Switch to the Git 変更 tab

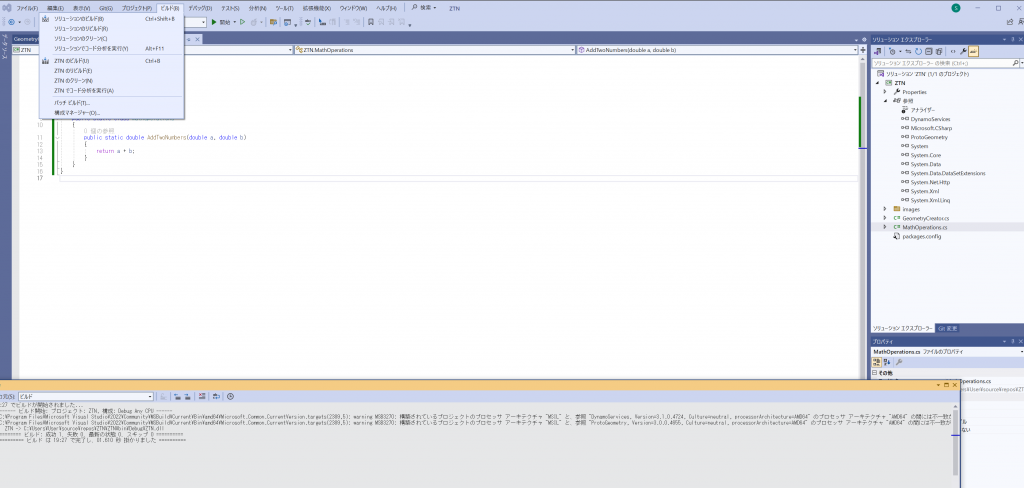[x=948, y=328]
